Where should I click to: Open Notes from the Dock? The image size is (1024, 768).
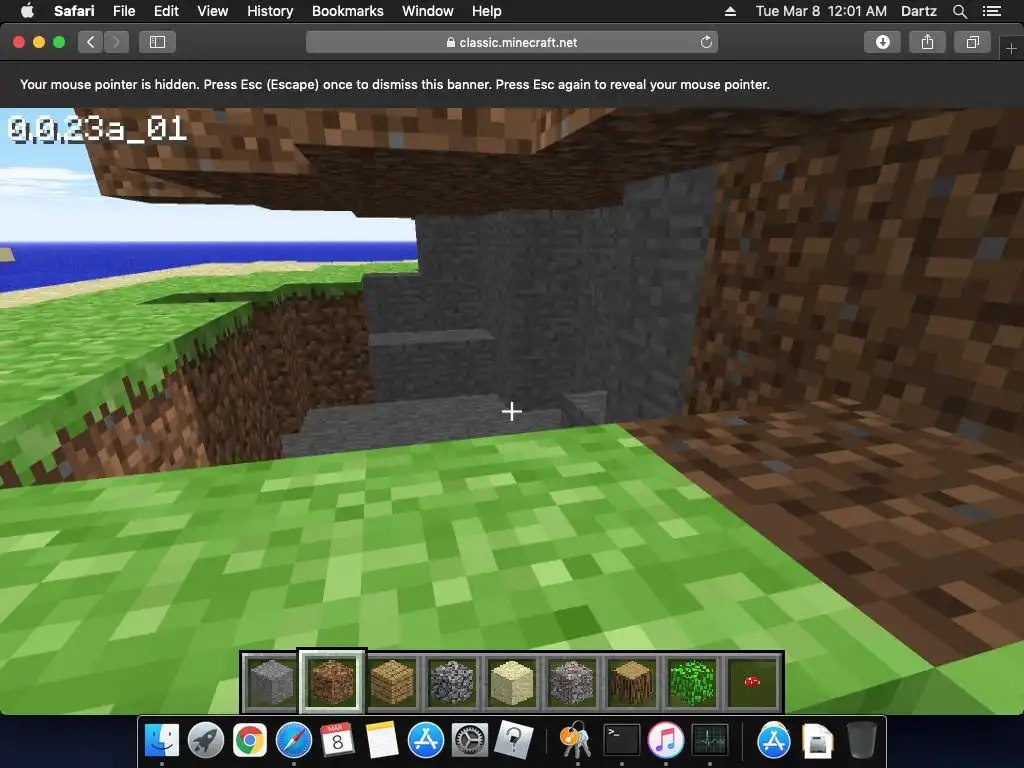click(x=382, y=741)
